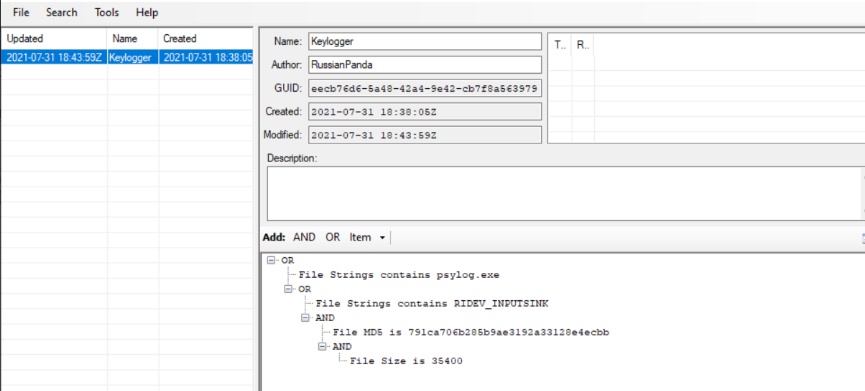This screenshot has width=865, height=391.
Task: Select the root OR node label
Action: [x=287, y=260]
